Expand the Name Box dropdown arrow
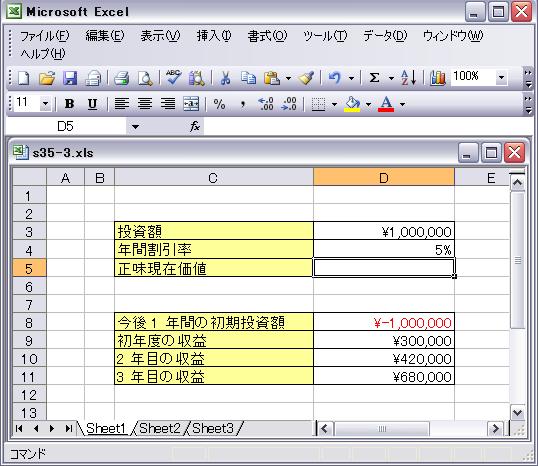Viewport: 538px width, 466px height. tap(136, 127)
